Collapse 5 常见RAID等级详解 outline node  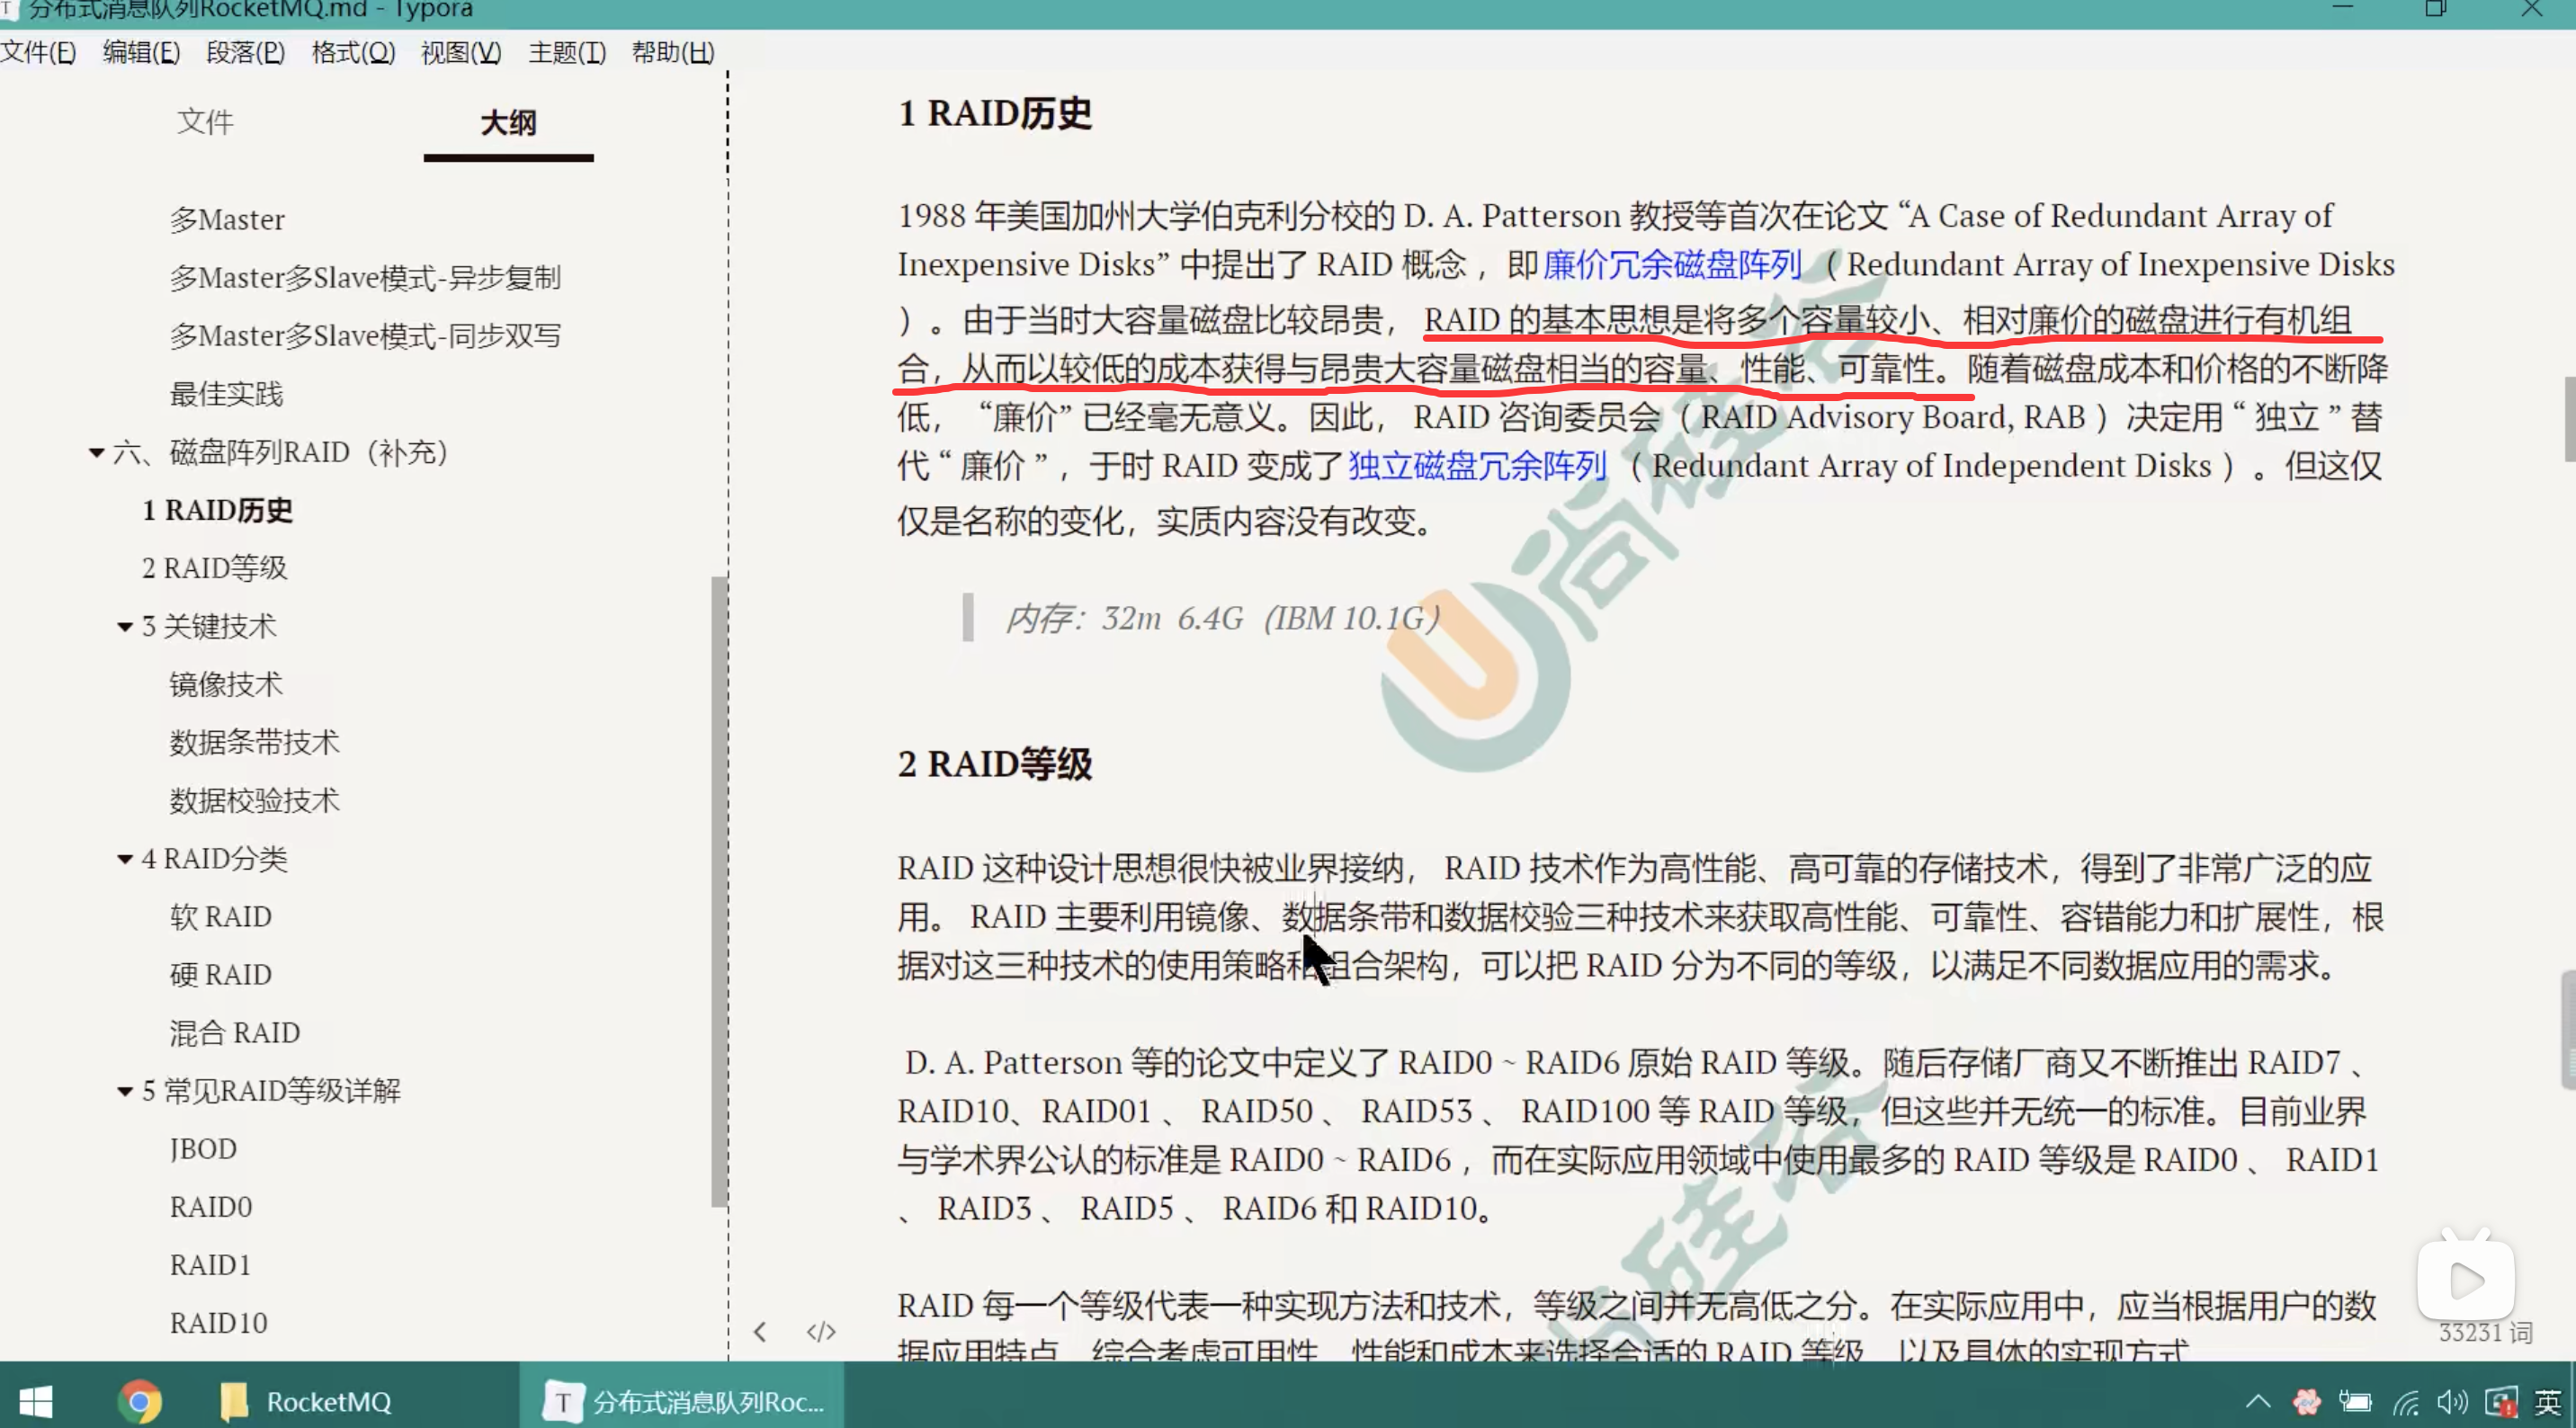[x=125, y=1091]
